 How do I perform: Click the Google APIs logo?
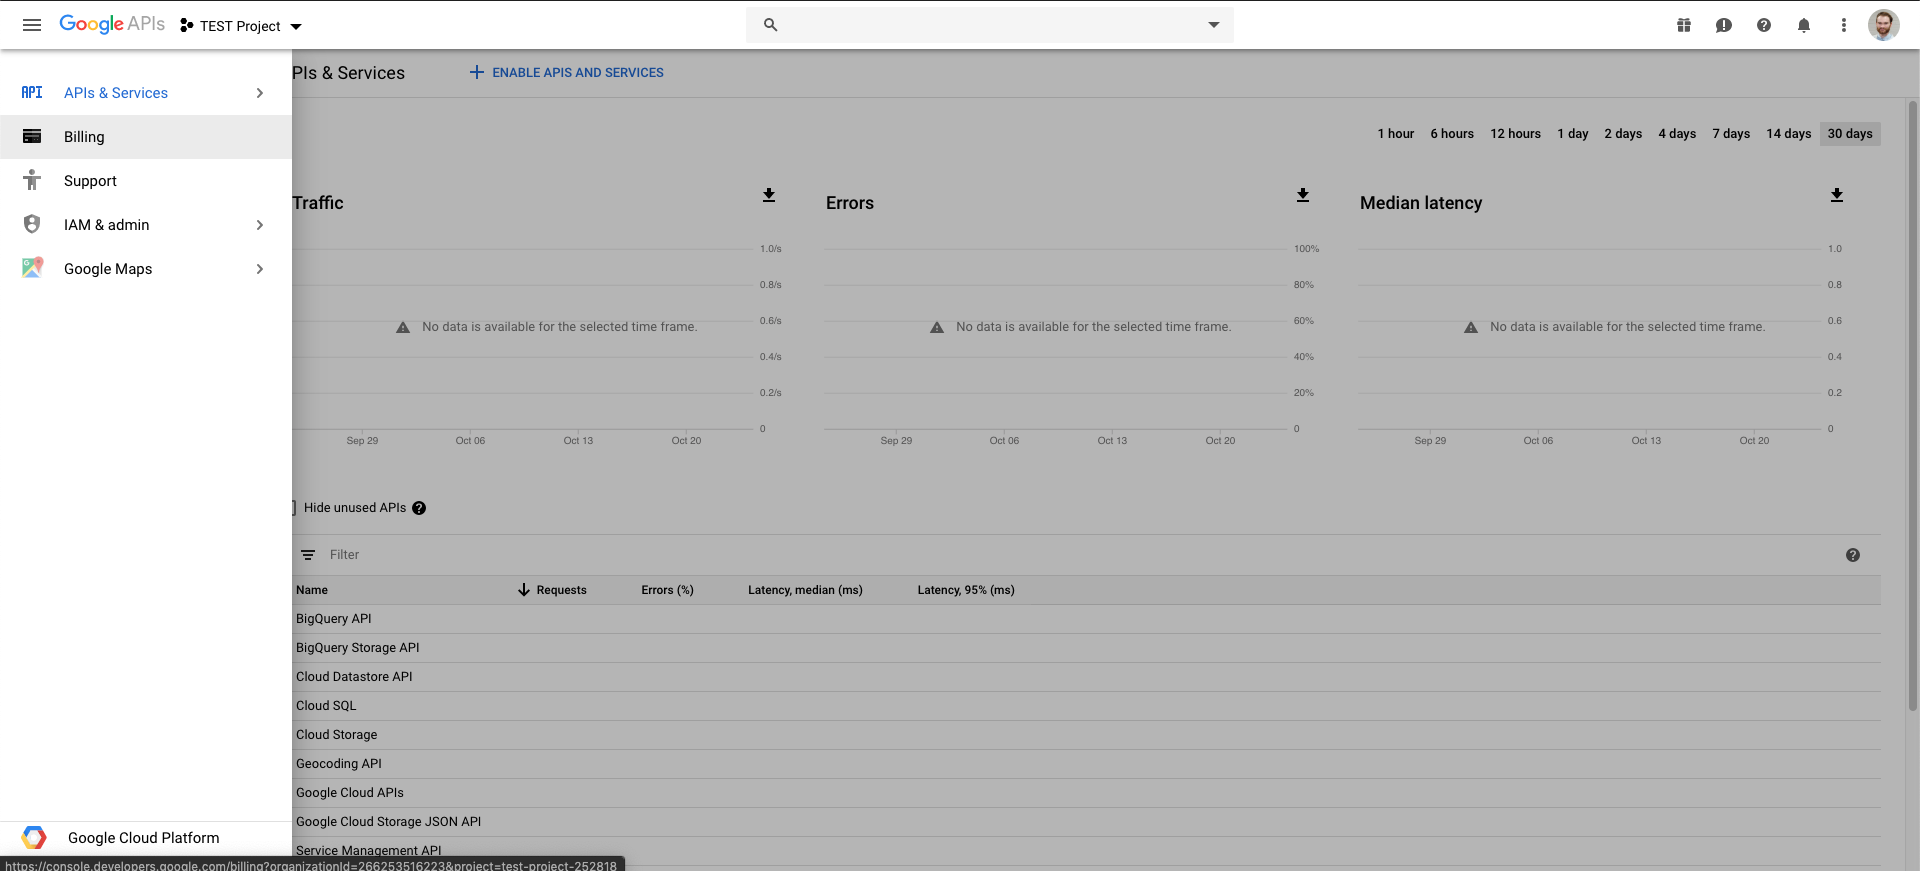(112, 24)
